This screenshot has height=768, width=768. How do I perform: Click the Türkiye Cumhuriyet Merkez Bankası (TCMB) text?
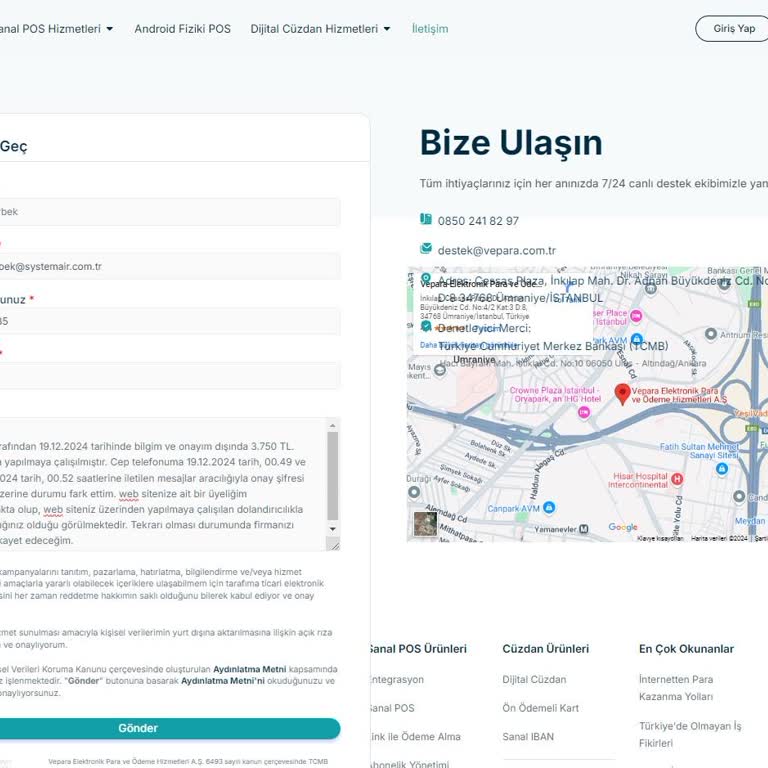pos(553,346)
